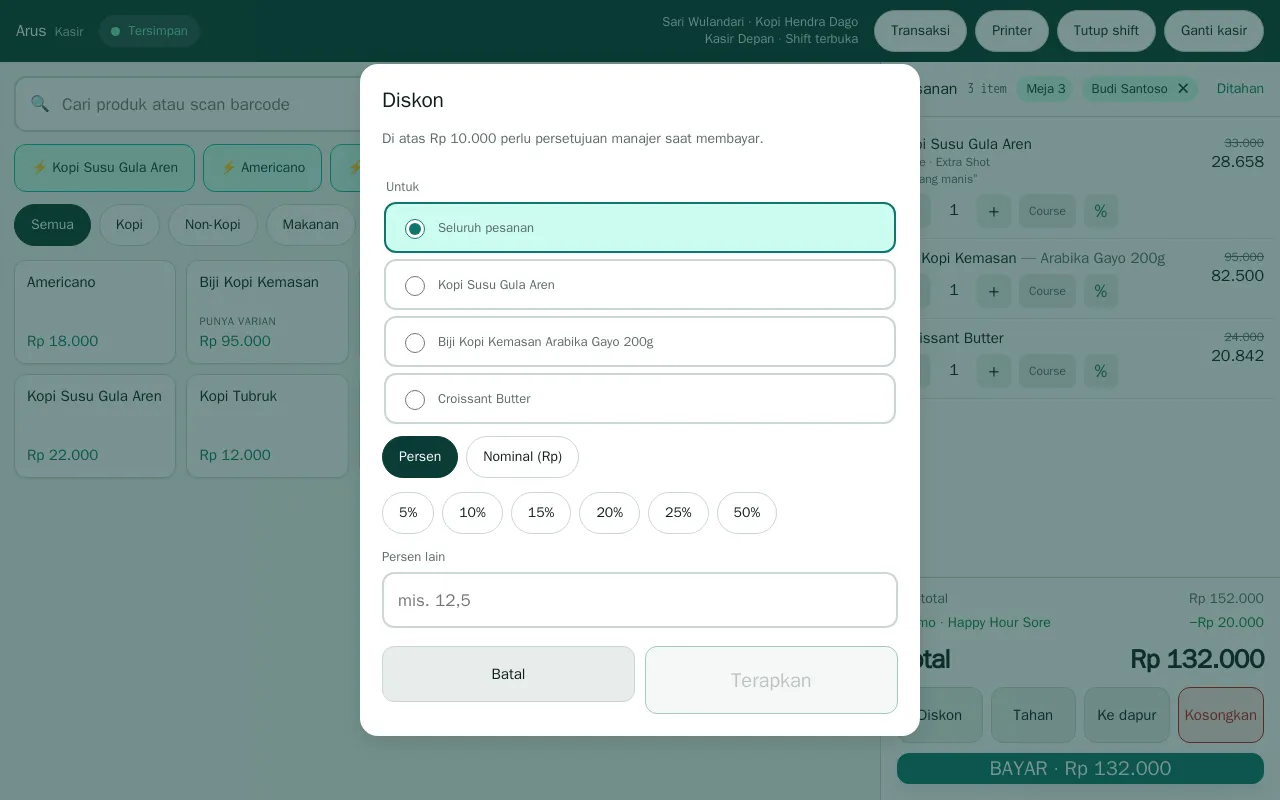Viewport: 1280px width, 800px height.
Task: Add Kopi Susu Gula Aren quick shortcut
Action: point(104,168)
